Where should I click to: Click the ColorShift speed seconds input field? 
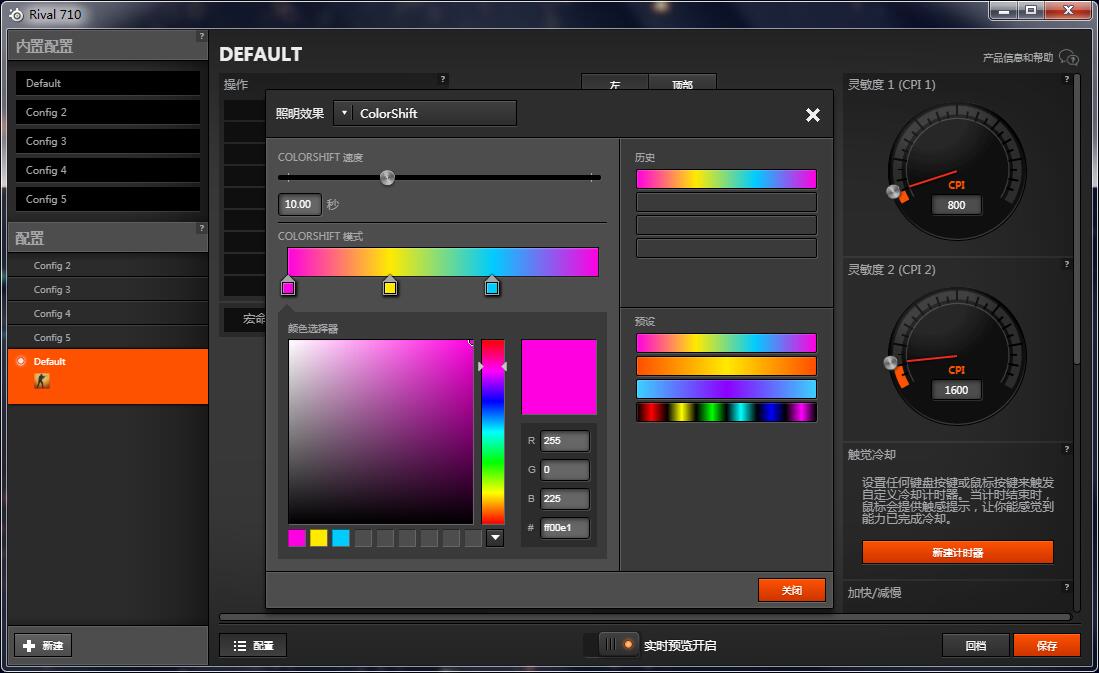tap(299, 204)
